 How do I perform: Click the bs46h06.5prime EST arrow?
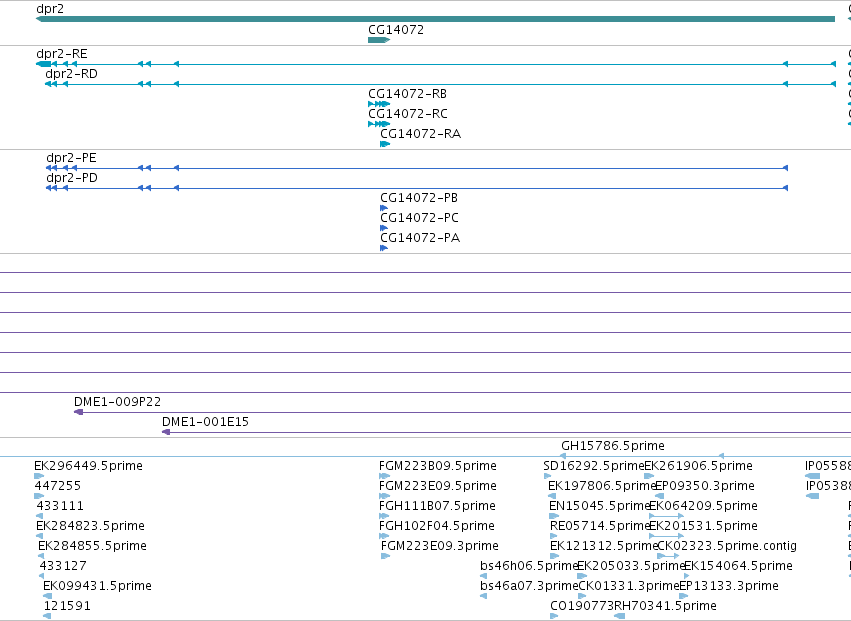click(x=484, y=576)
